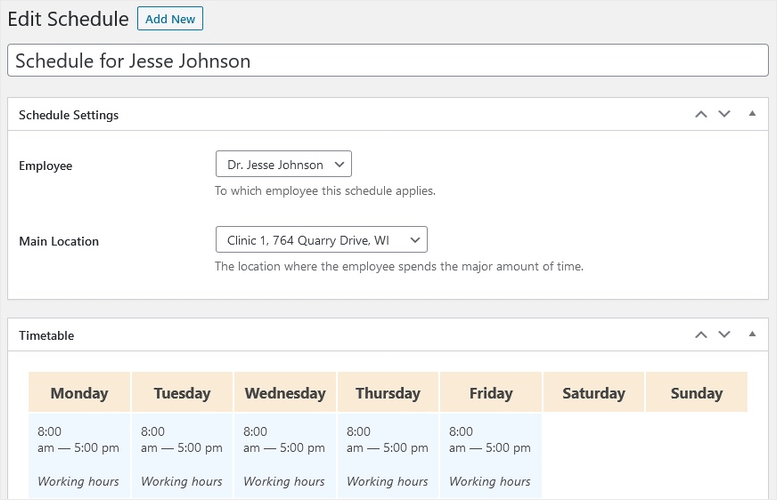
Task: Click the Main Location field label
Action: tap(59, 241)
